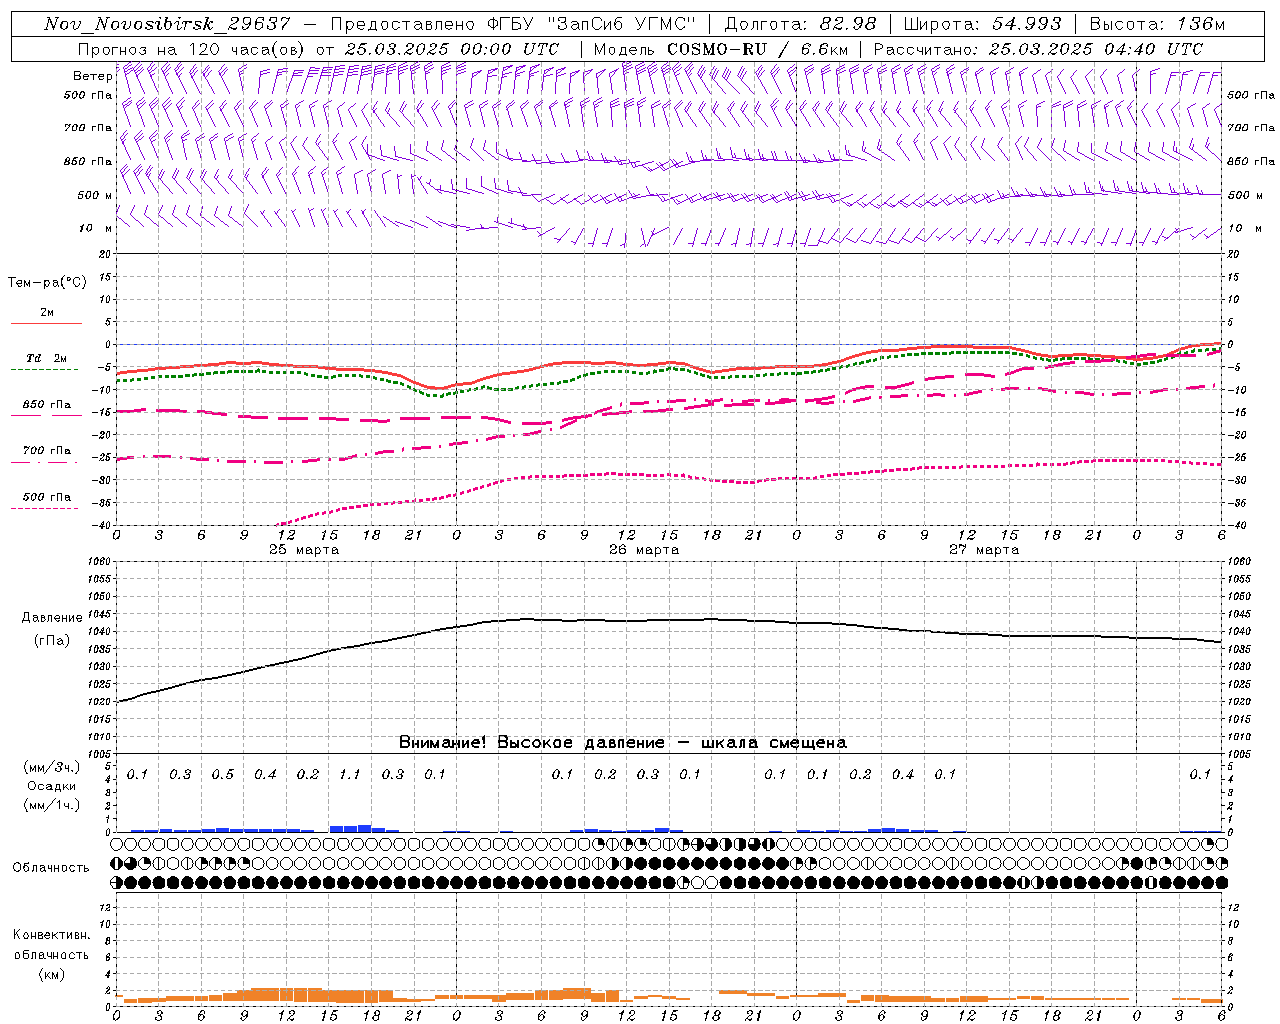The width and height of the screenshot is (1280, 1024).
Task: Select the 700 гПа temperature legend entry
Action: tap(46, 451)
